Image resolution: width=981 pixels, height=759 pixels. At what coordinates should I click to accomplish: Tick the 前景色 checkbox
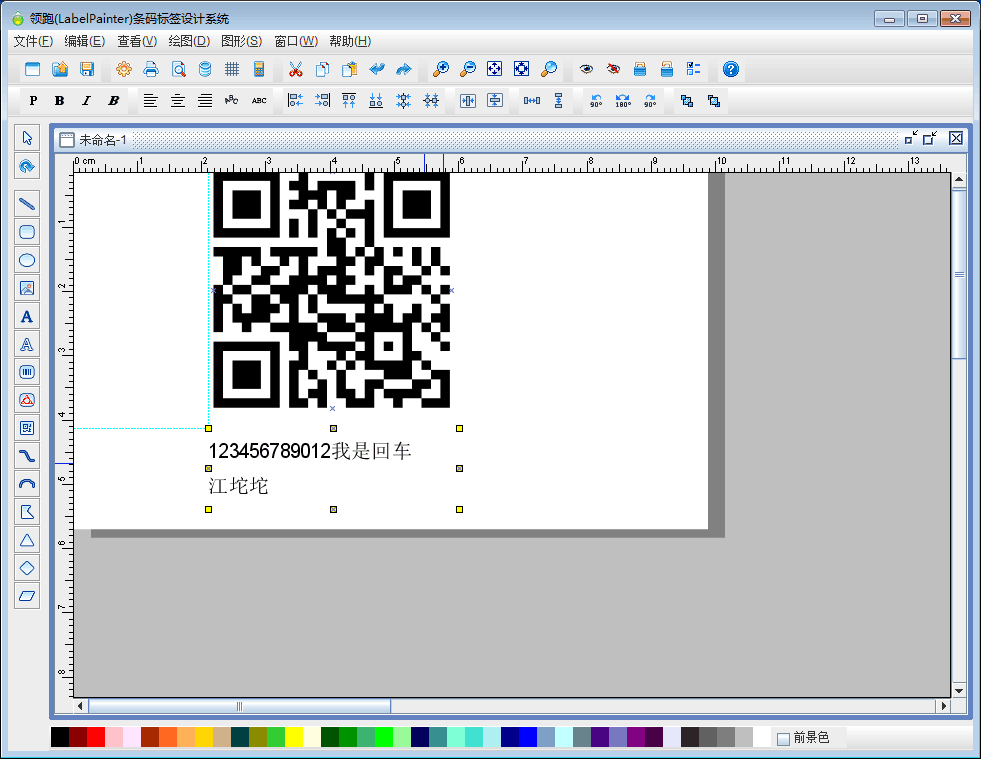783,739
